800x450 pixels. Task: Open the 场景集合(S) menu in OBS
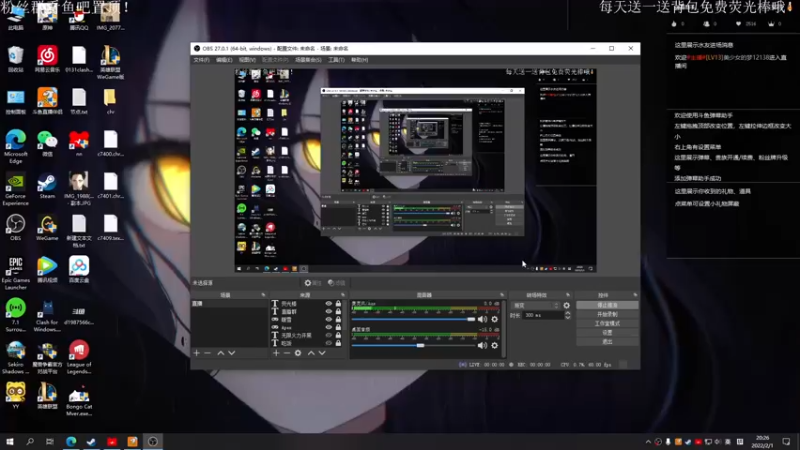coord(308,60)
